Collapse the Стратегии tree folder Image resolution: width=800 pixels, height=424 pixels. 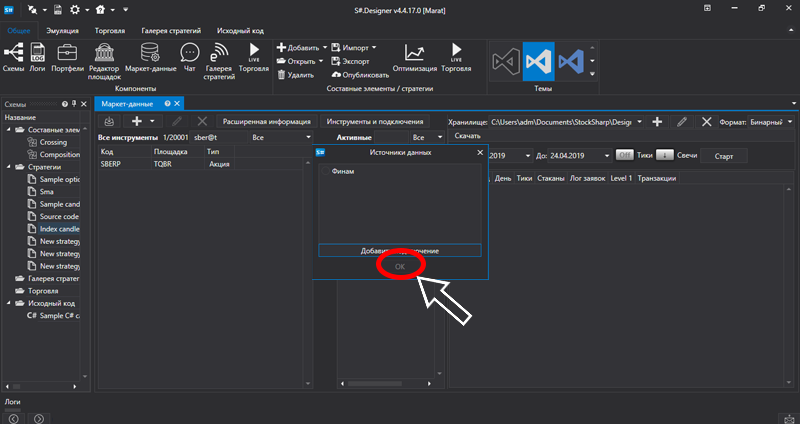click(8, 167)
